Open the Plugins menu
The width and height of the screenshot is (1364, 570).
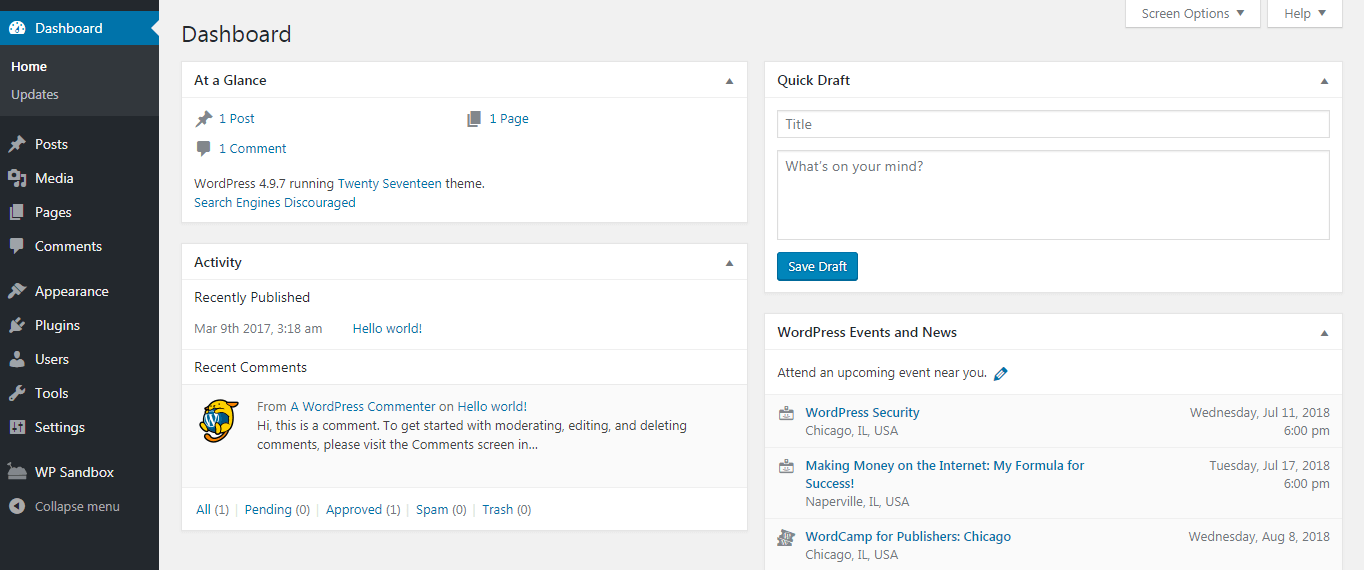pos(79,325)
